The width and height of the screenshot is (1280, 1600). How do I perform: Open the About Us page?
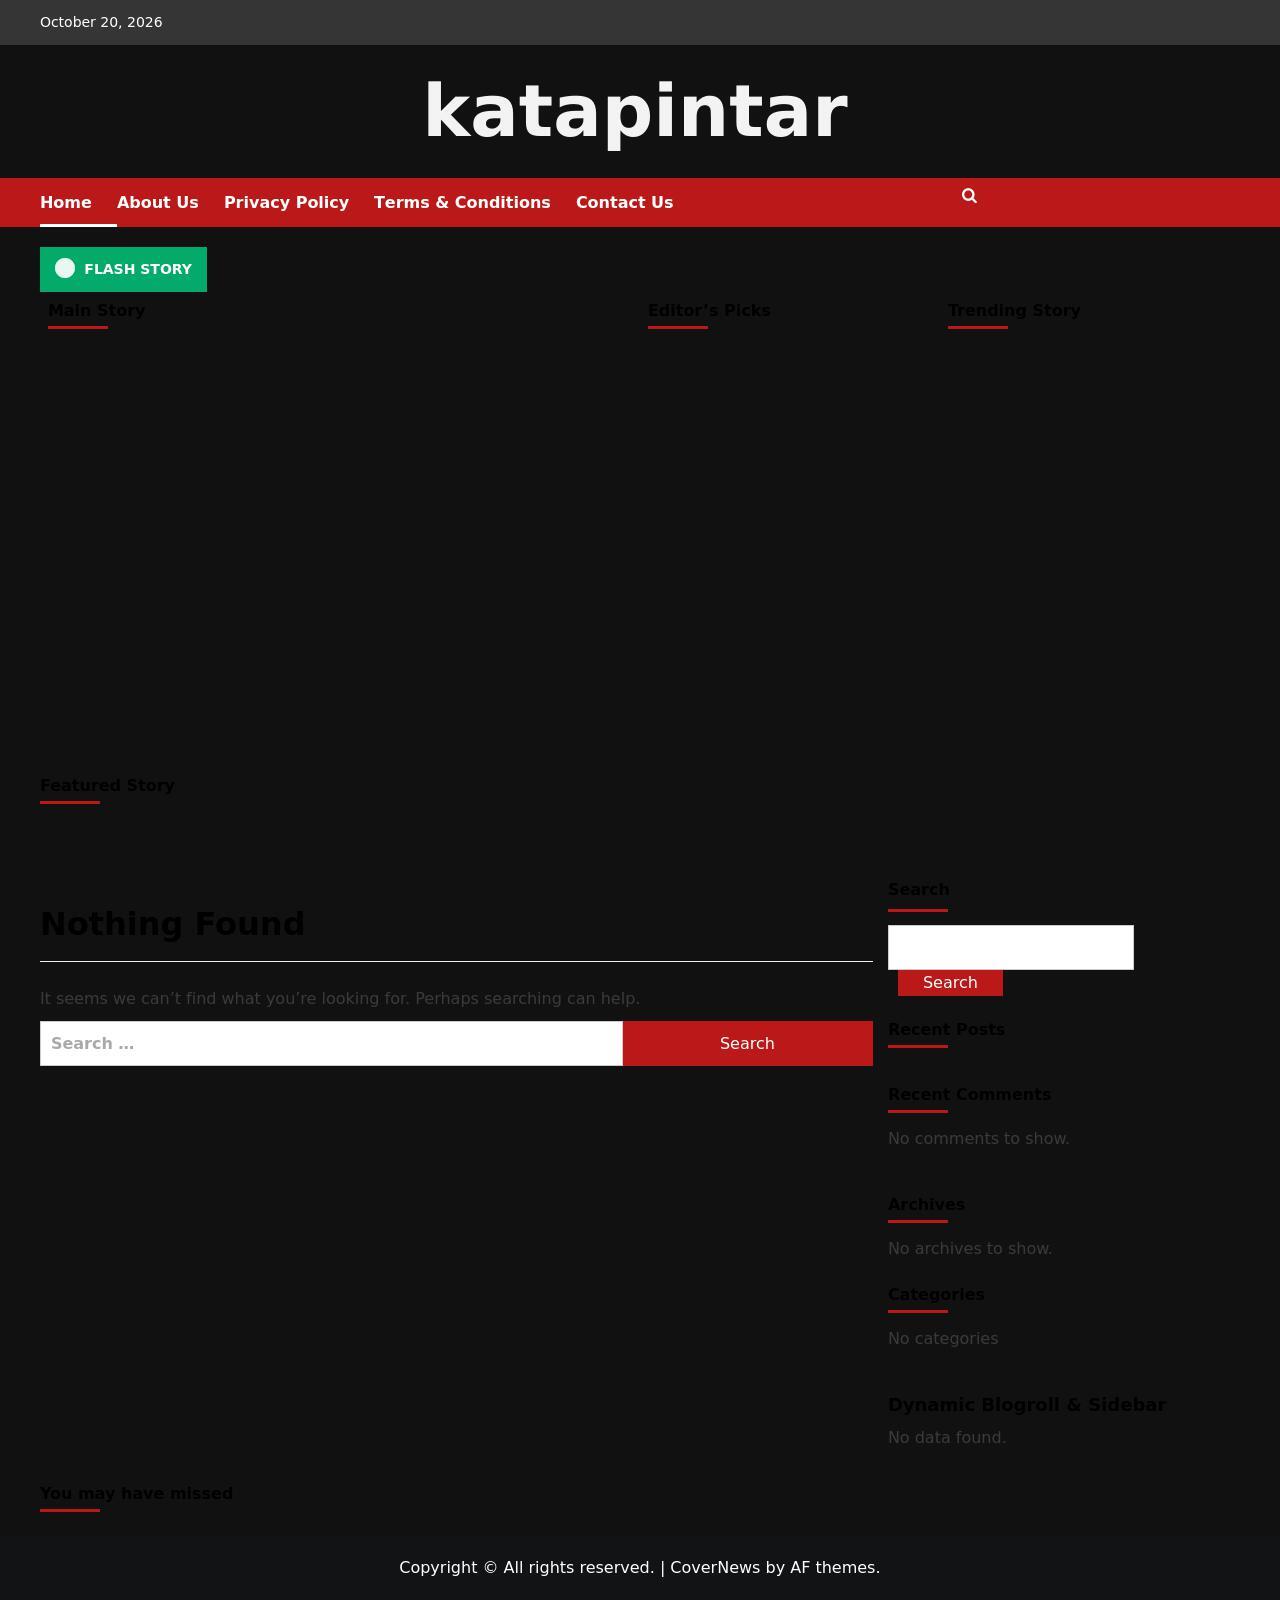click(158, 202)
